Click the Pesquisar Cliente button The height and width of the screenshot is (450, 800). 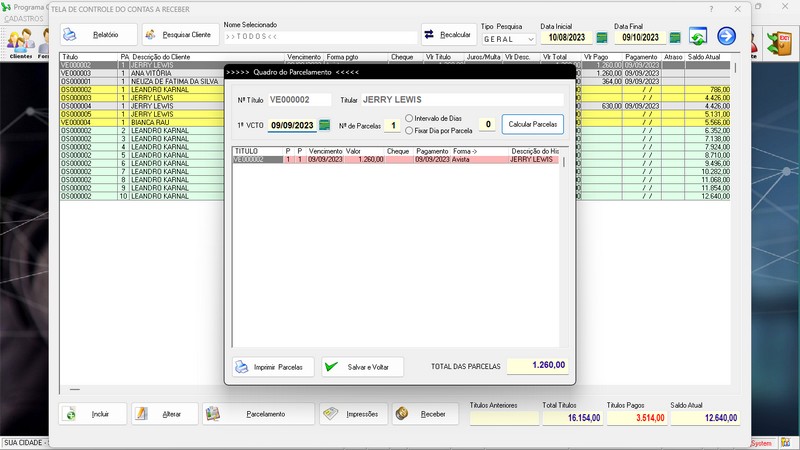(181, 35)
